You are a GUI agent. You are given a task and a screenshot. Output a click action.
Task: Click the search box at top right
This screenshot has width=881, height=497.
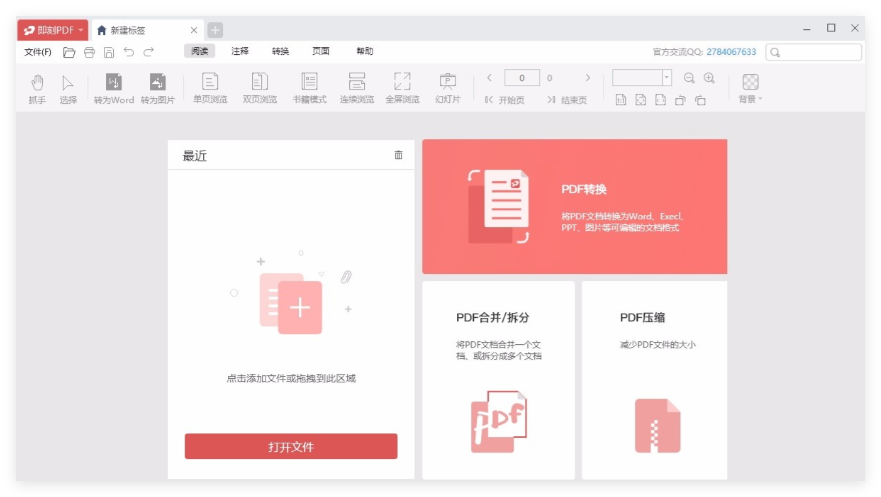click(x=813, y=52)
